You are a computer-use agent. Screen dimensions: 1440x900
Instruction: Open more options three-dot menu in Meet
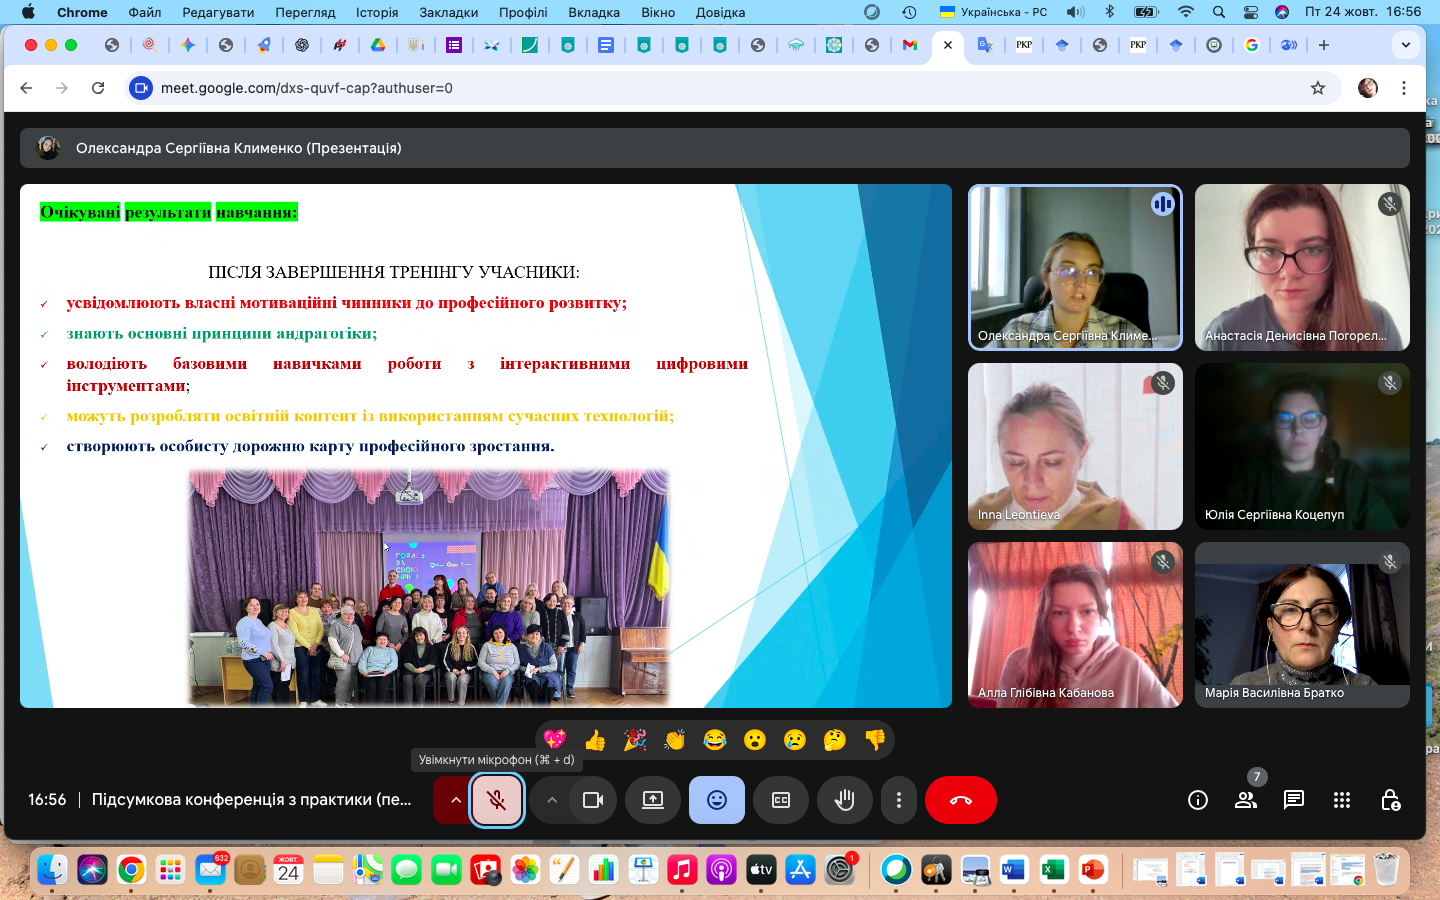tap(899, 800)
